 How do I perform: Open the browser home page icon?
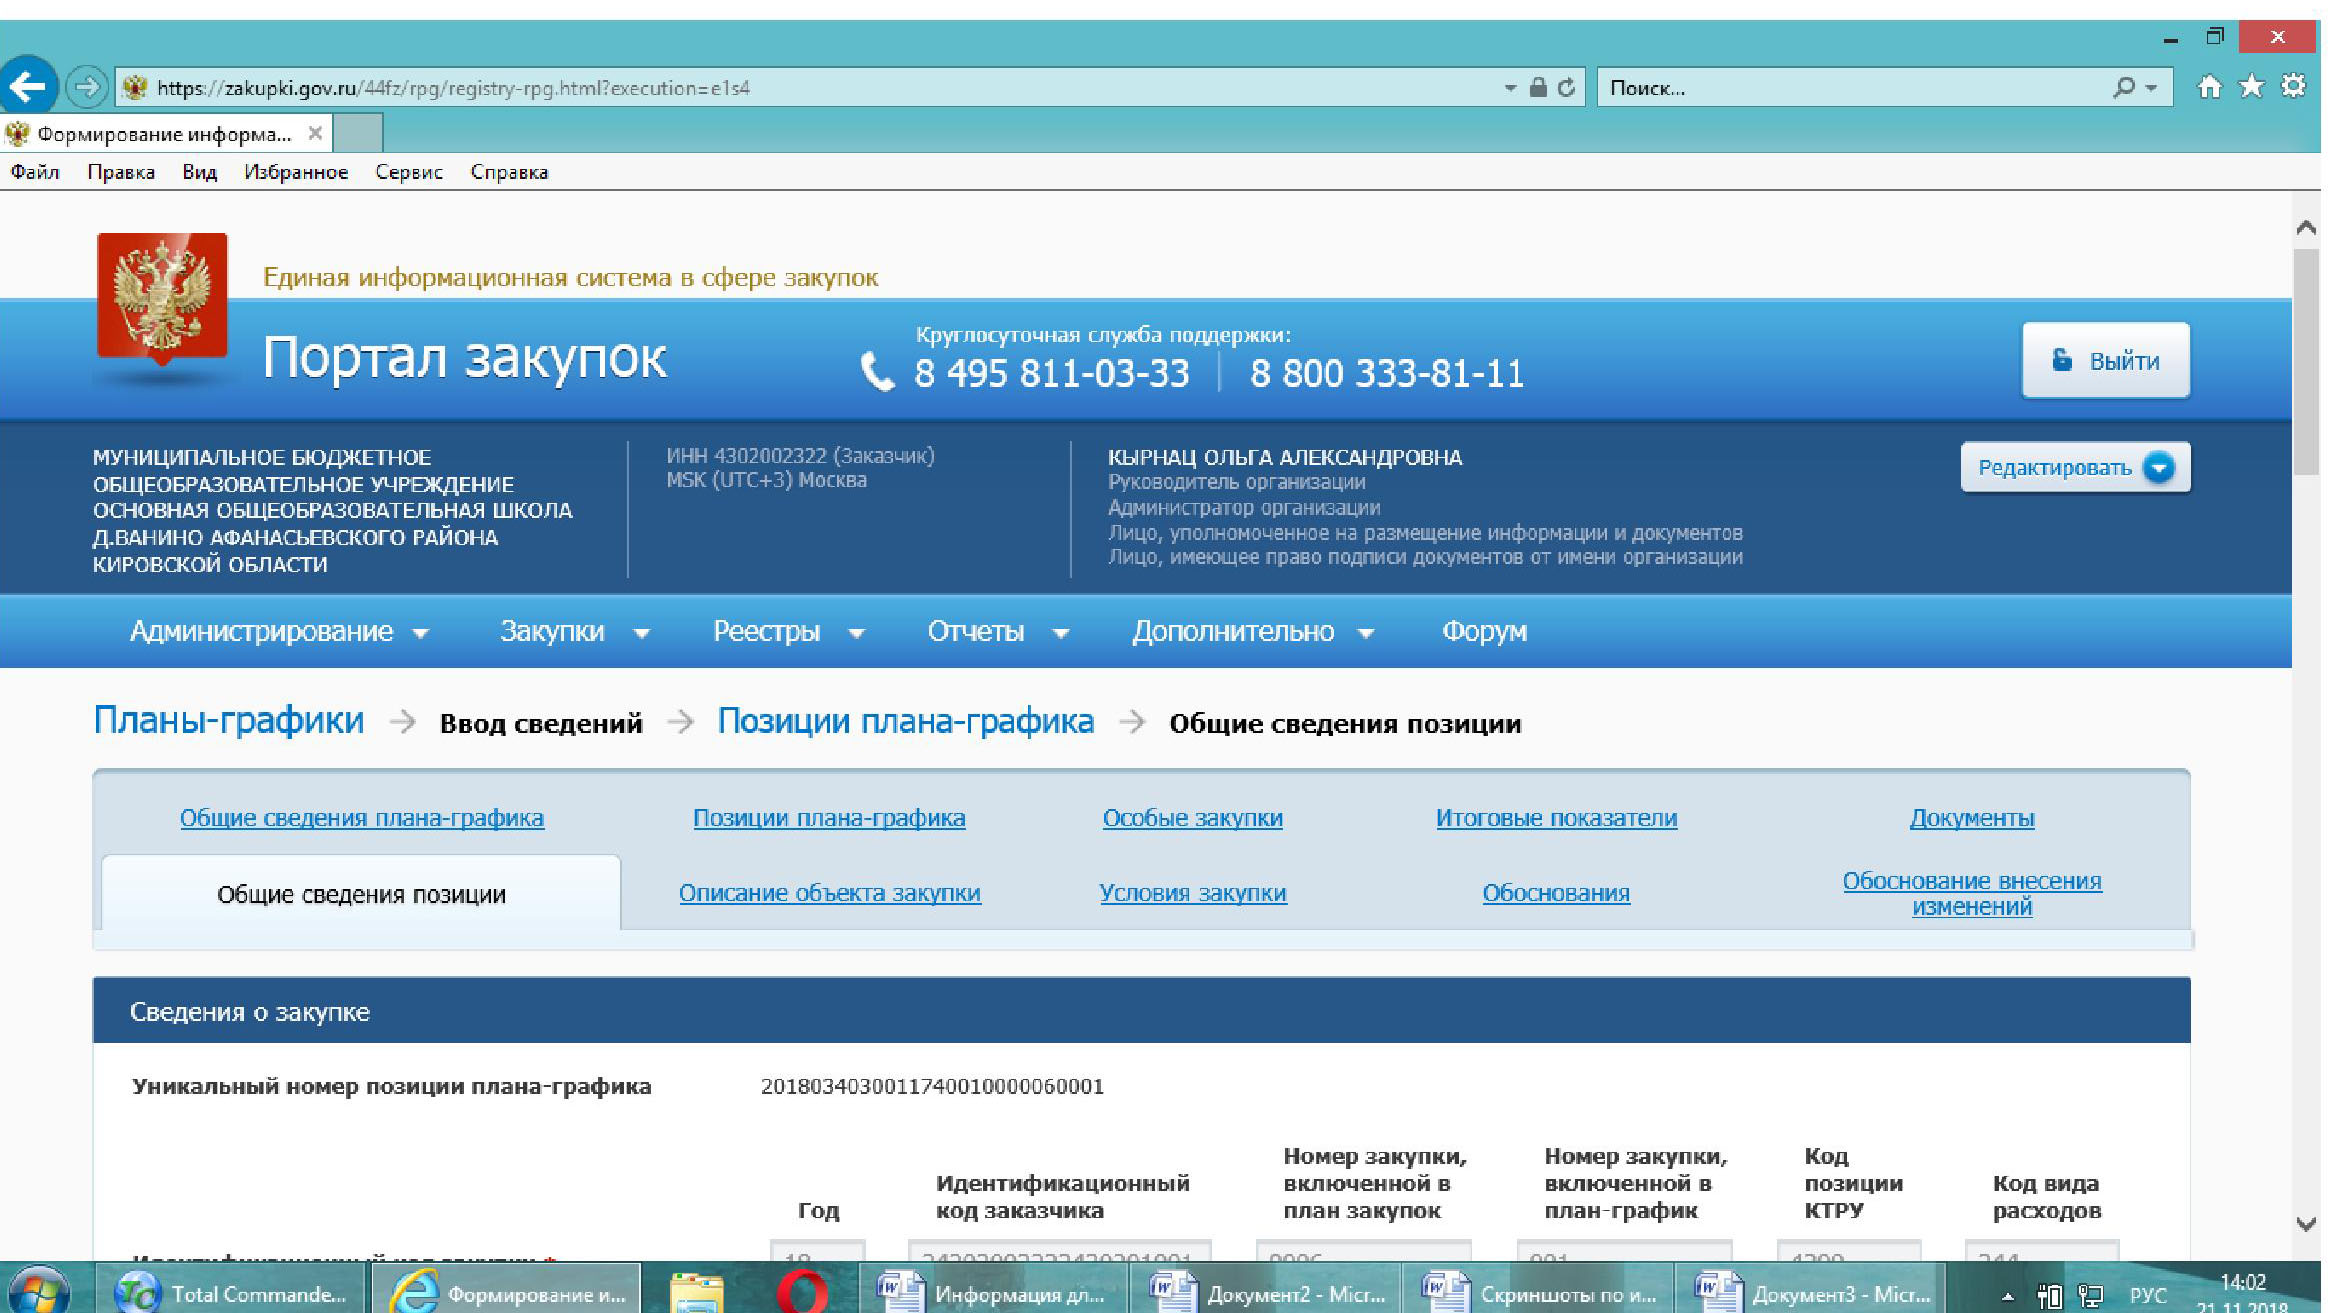(2209, 87)
